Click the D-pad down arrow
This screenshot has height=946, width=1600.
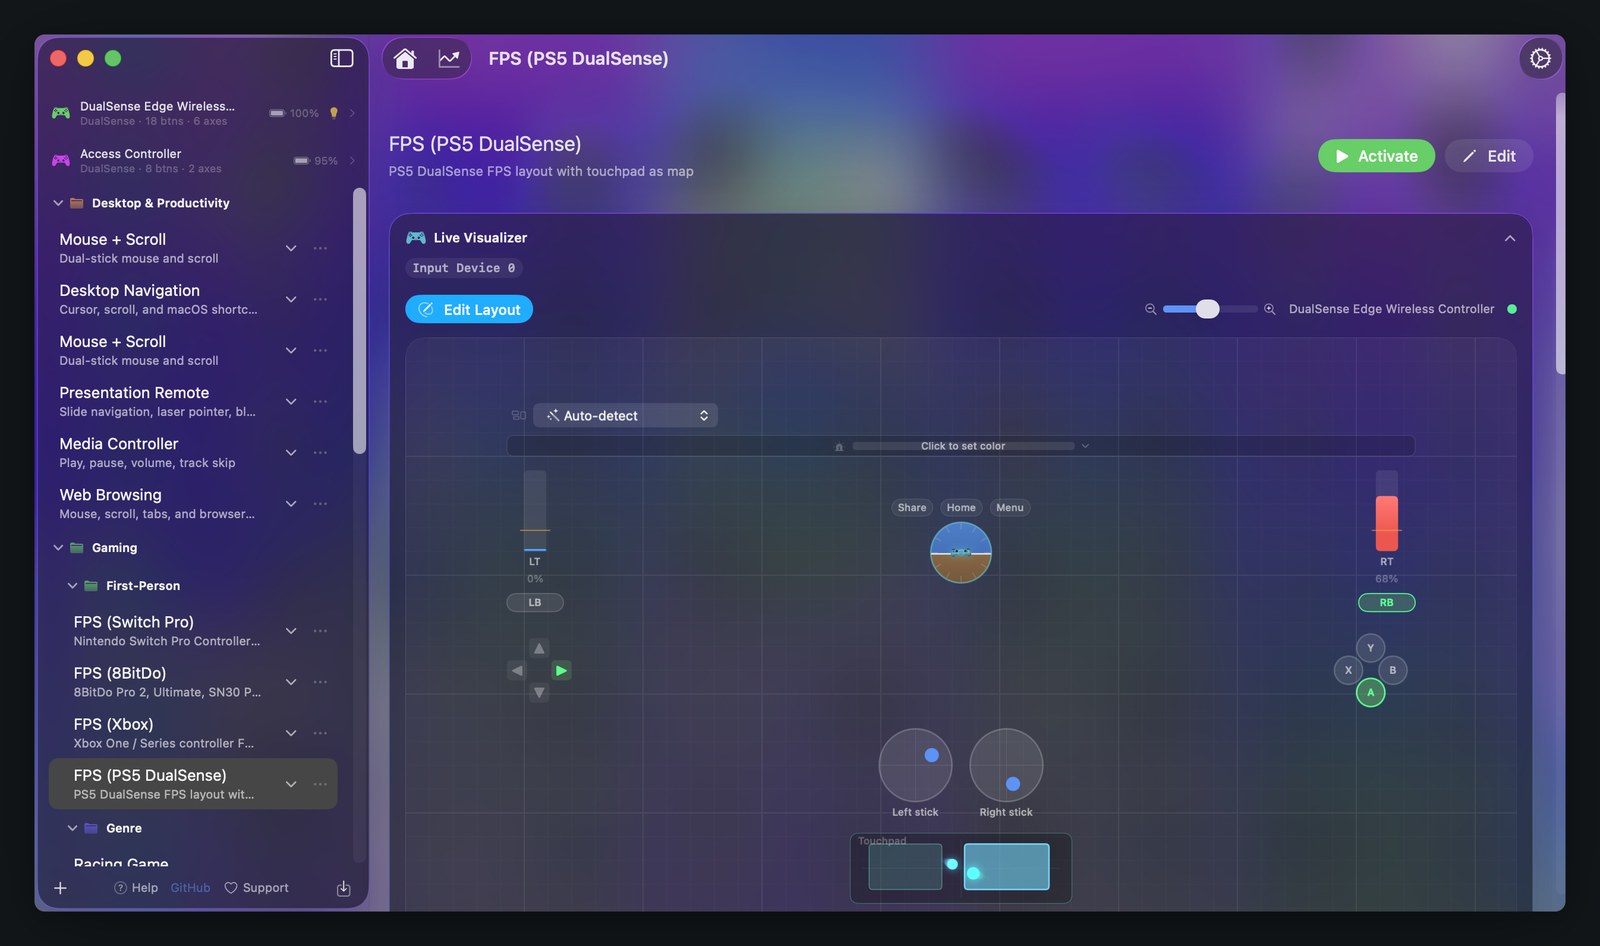(539, 692)
